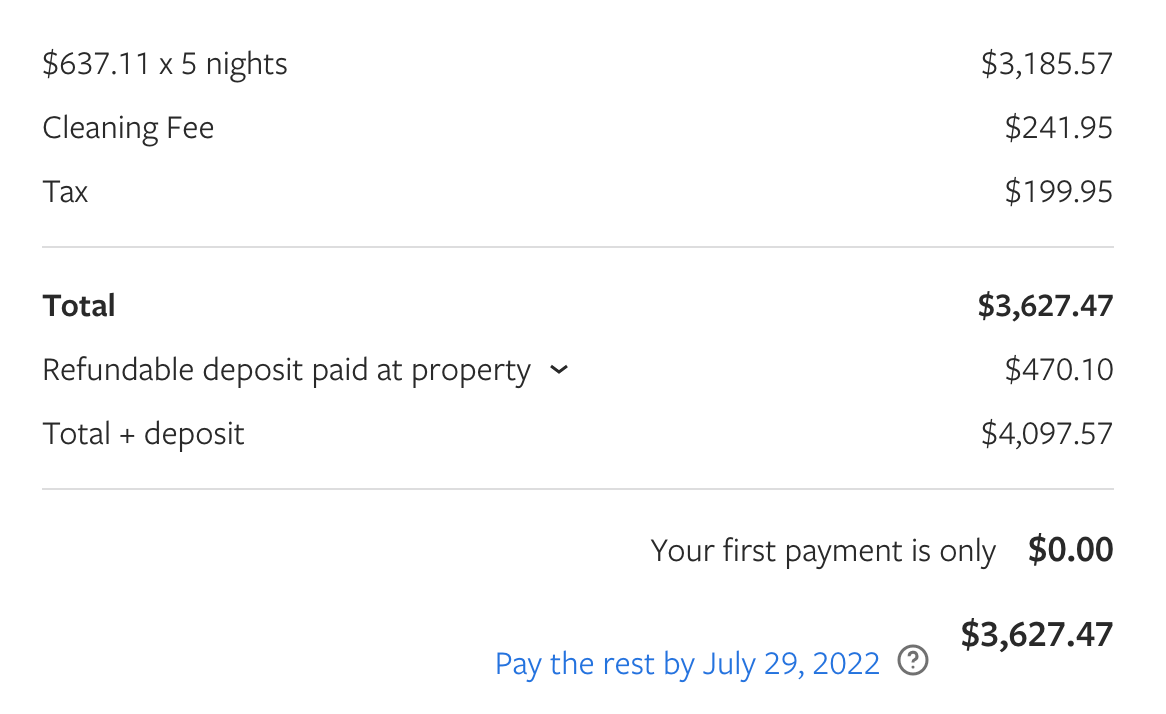The image size is (1166, 714).
Task: Click the 'Refundable deposit paid at property' label
Action: 286,370
